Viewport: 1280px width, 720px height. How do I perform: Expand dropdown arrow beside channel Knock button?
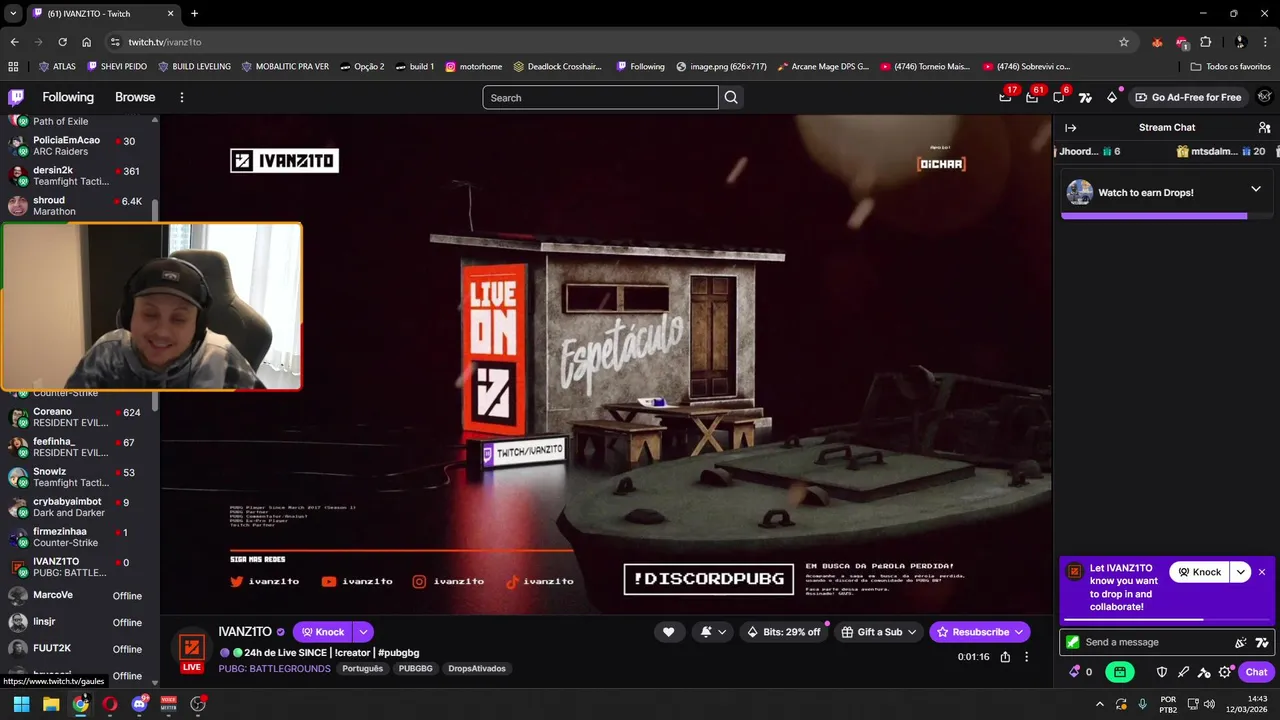pyautogui.click(x=364, y=632)
